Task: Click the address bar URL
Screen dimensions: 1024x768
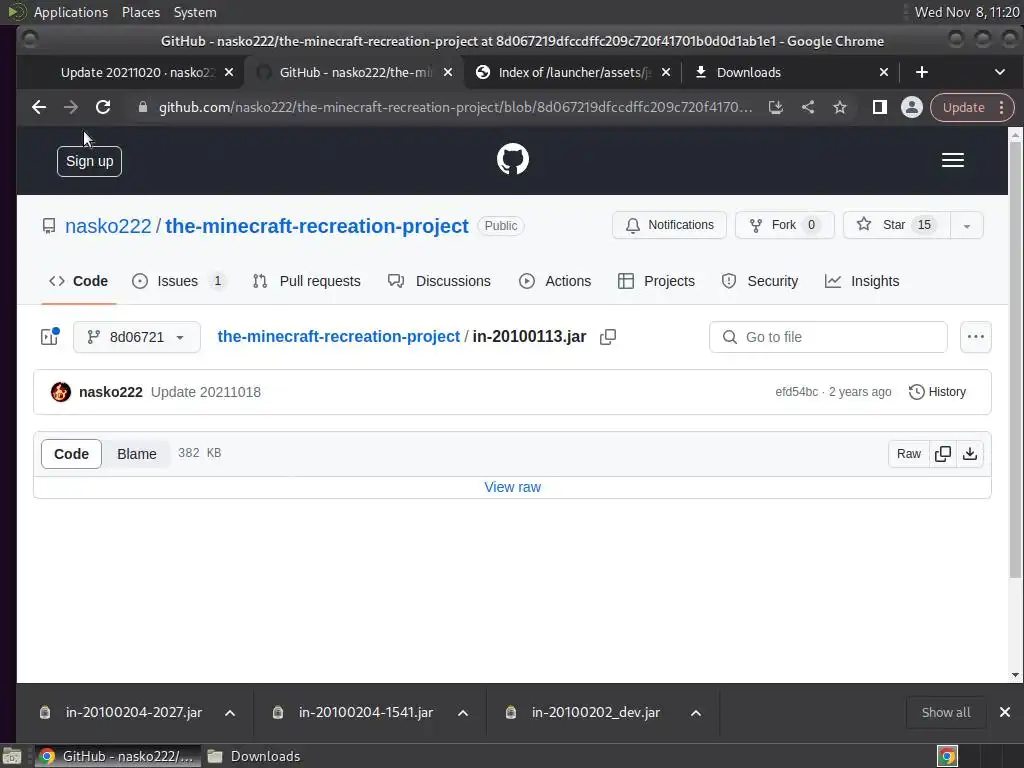Action: (455, 107)
